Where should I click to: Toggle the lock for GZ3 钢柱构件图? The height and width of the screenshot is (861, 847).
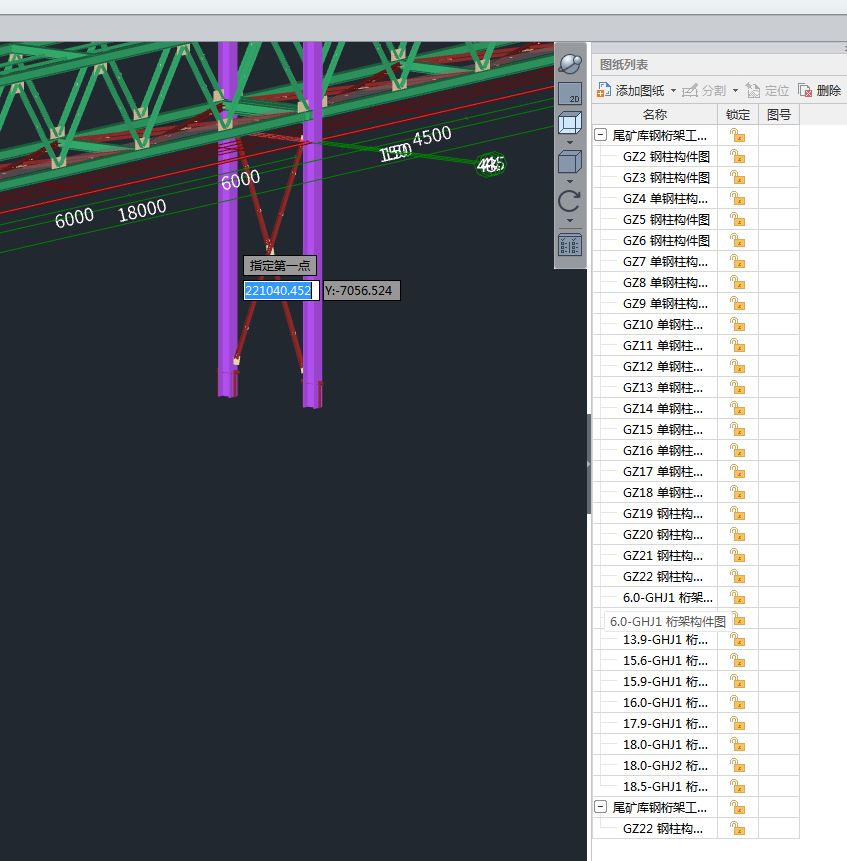point(737,177)
